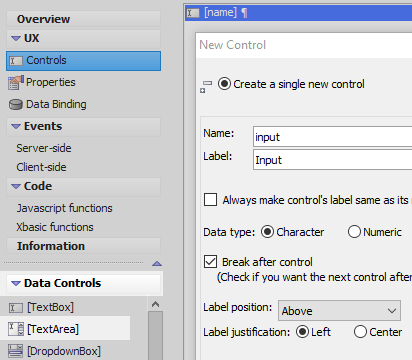Click the icon beside [name] in header
Viewport: 412px width, 360px height.
tap(193, 13)
